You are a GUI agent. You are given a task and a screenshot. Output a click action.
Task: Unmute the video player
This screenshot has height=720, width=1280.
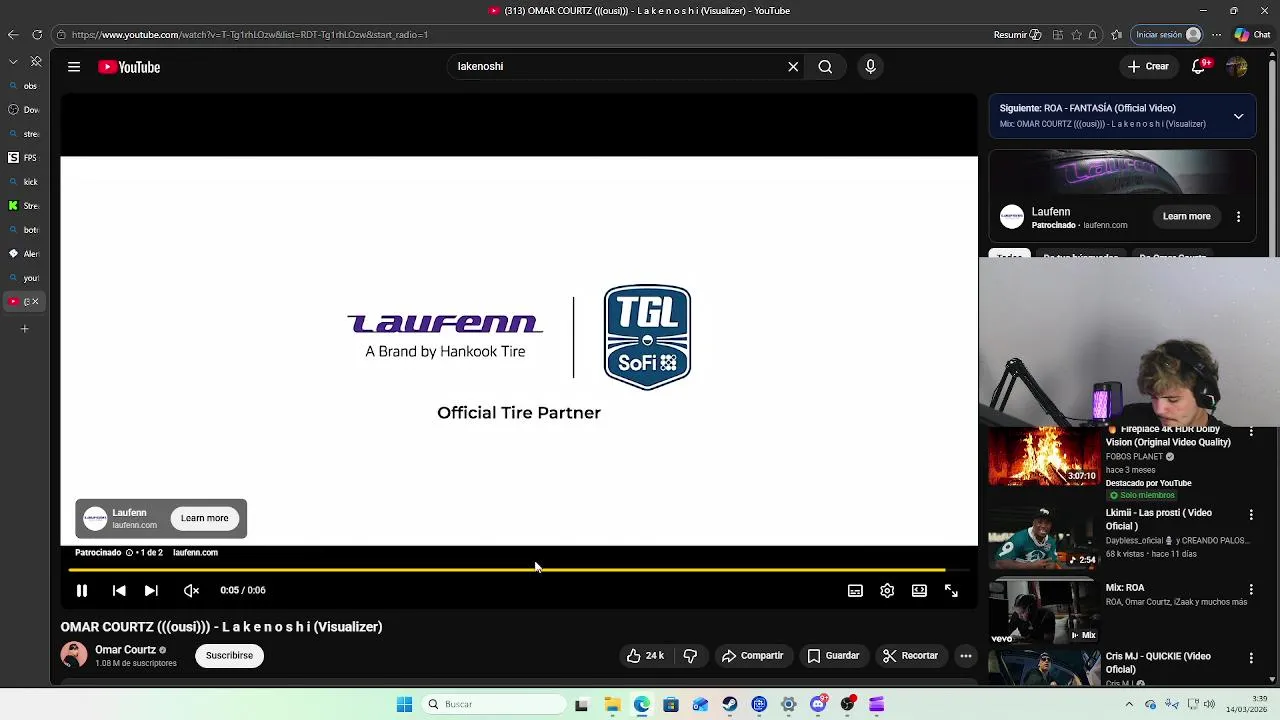point(191,591)
